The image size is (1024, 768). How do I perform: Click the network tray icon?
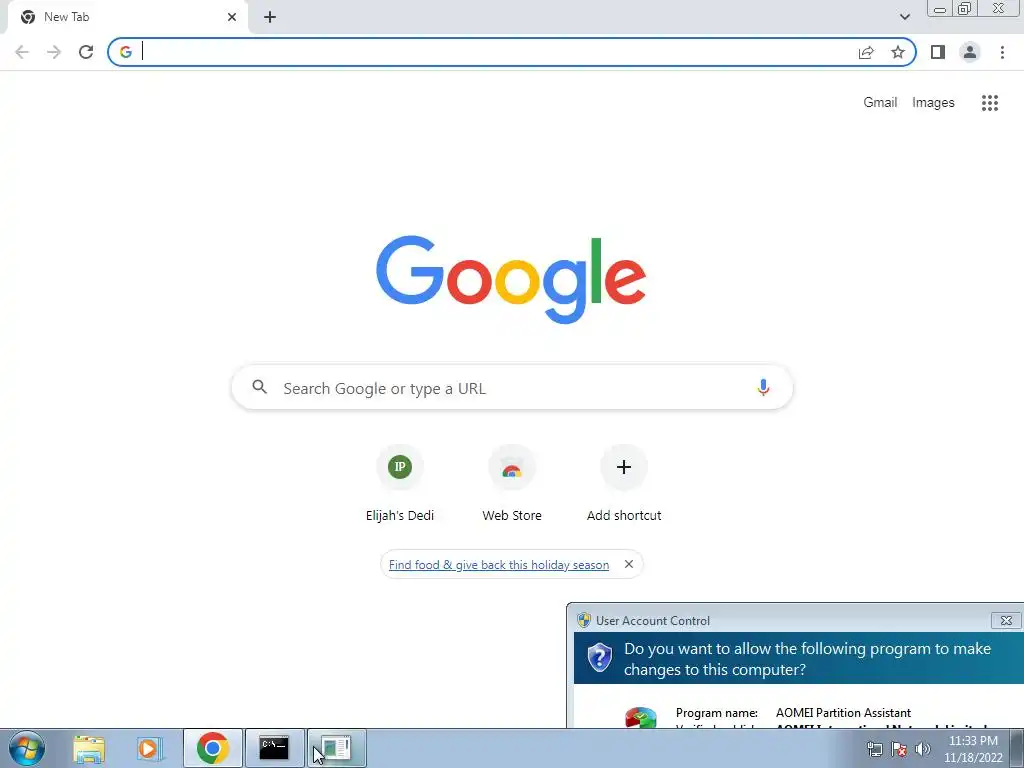tap(874, 749)
